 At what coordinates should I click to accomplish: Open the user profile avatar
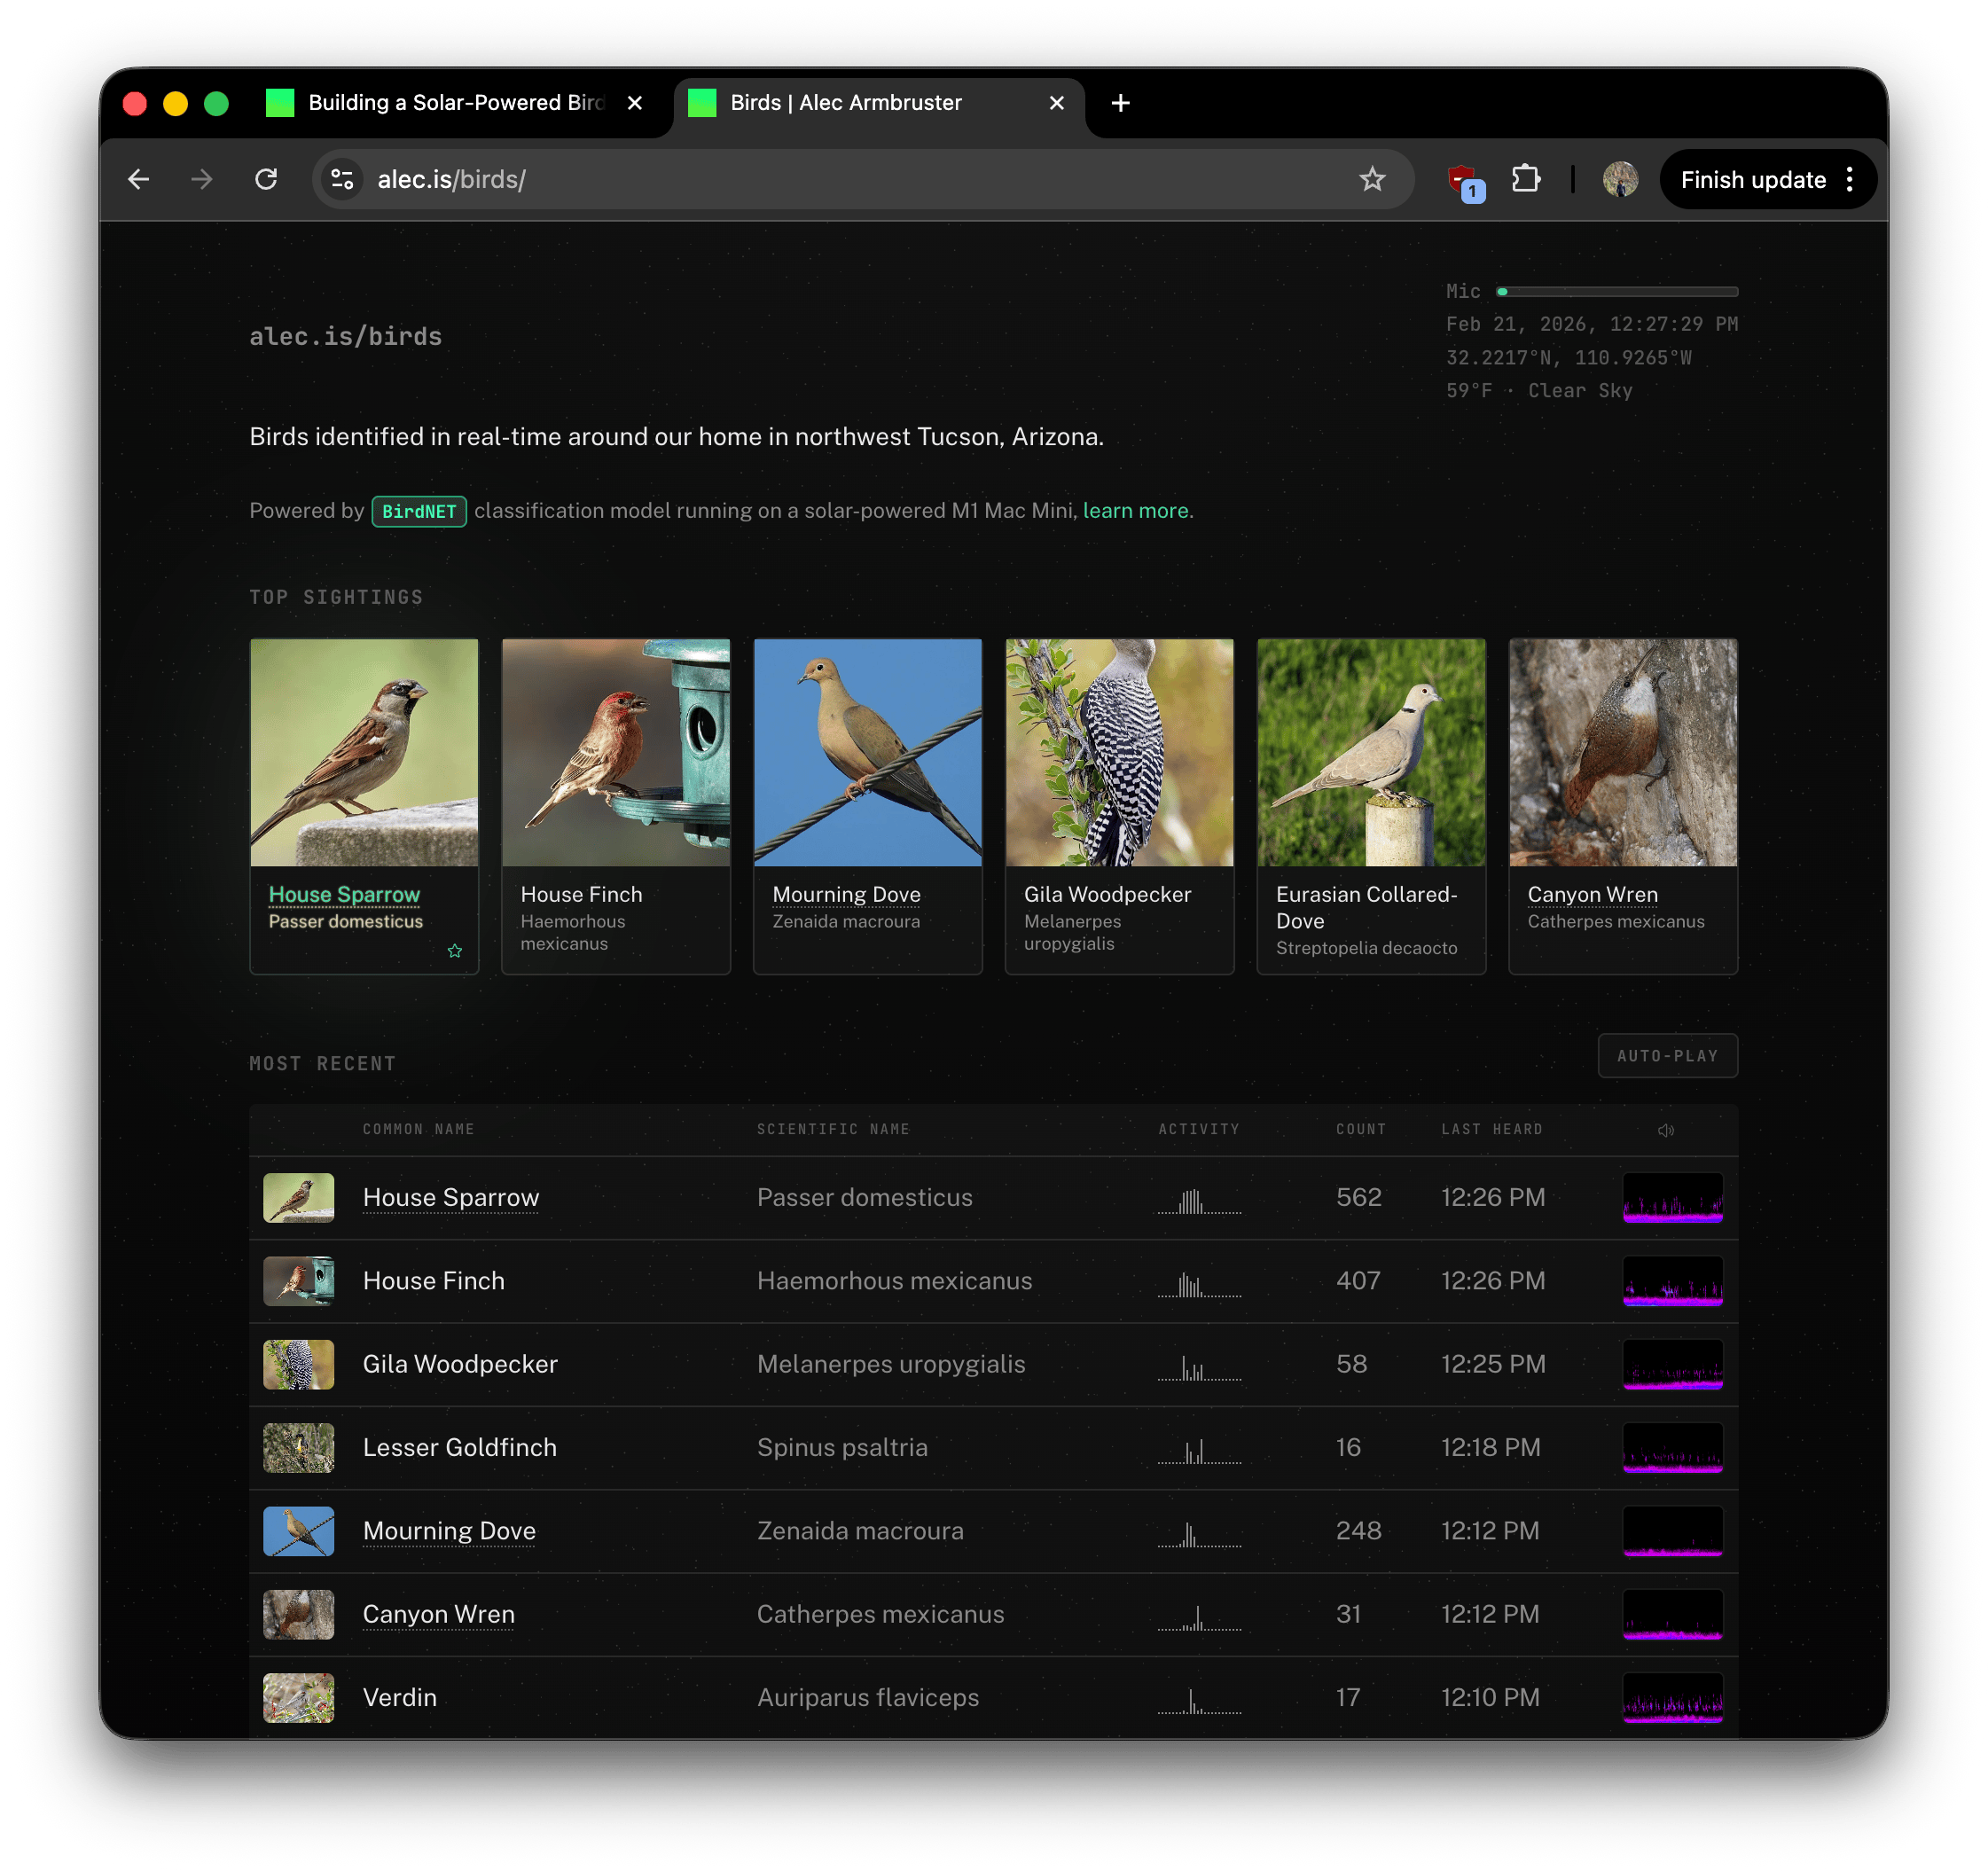1620,179
